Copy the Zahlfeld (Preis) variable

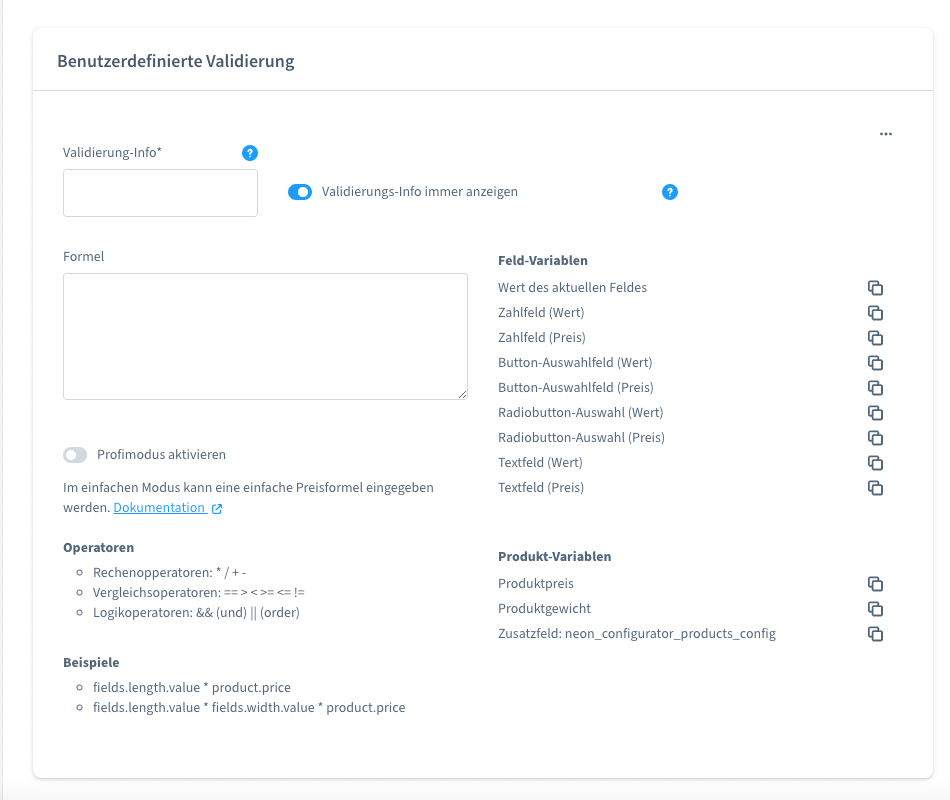click(x=875, y=338)
